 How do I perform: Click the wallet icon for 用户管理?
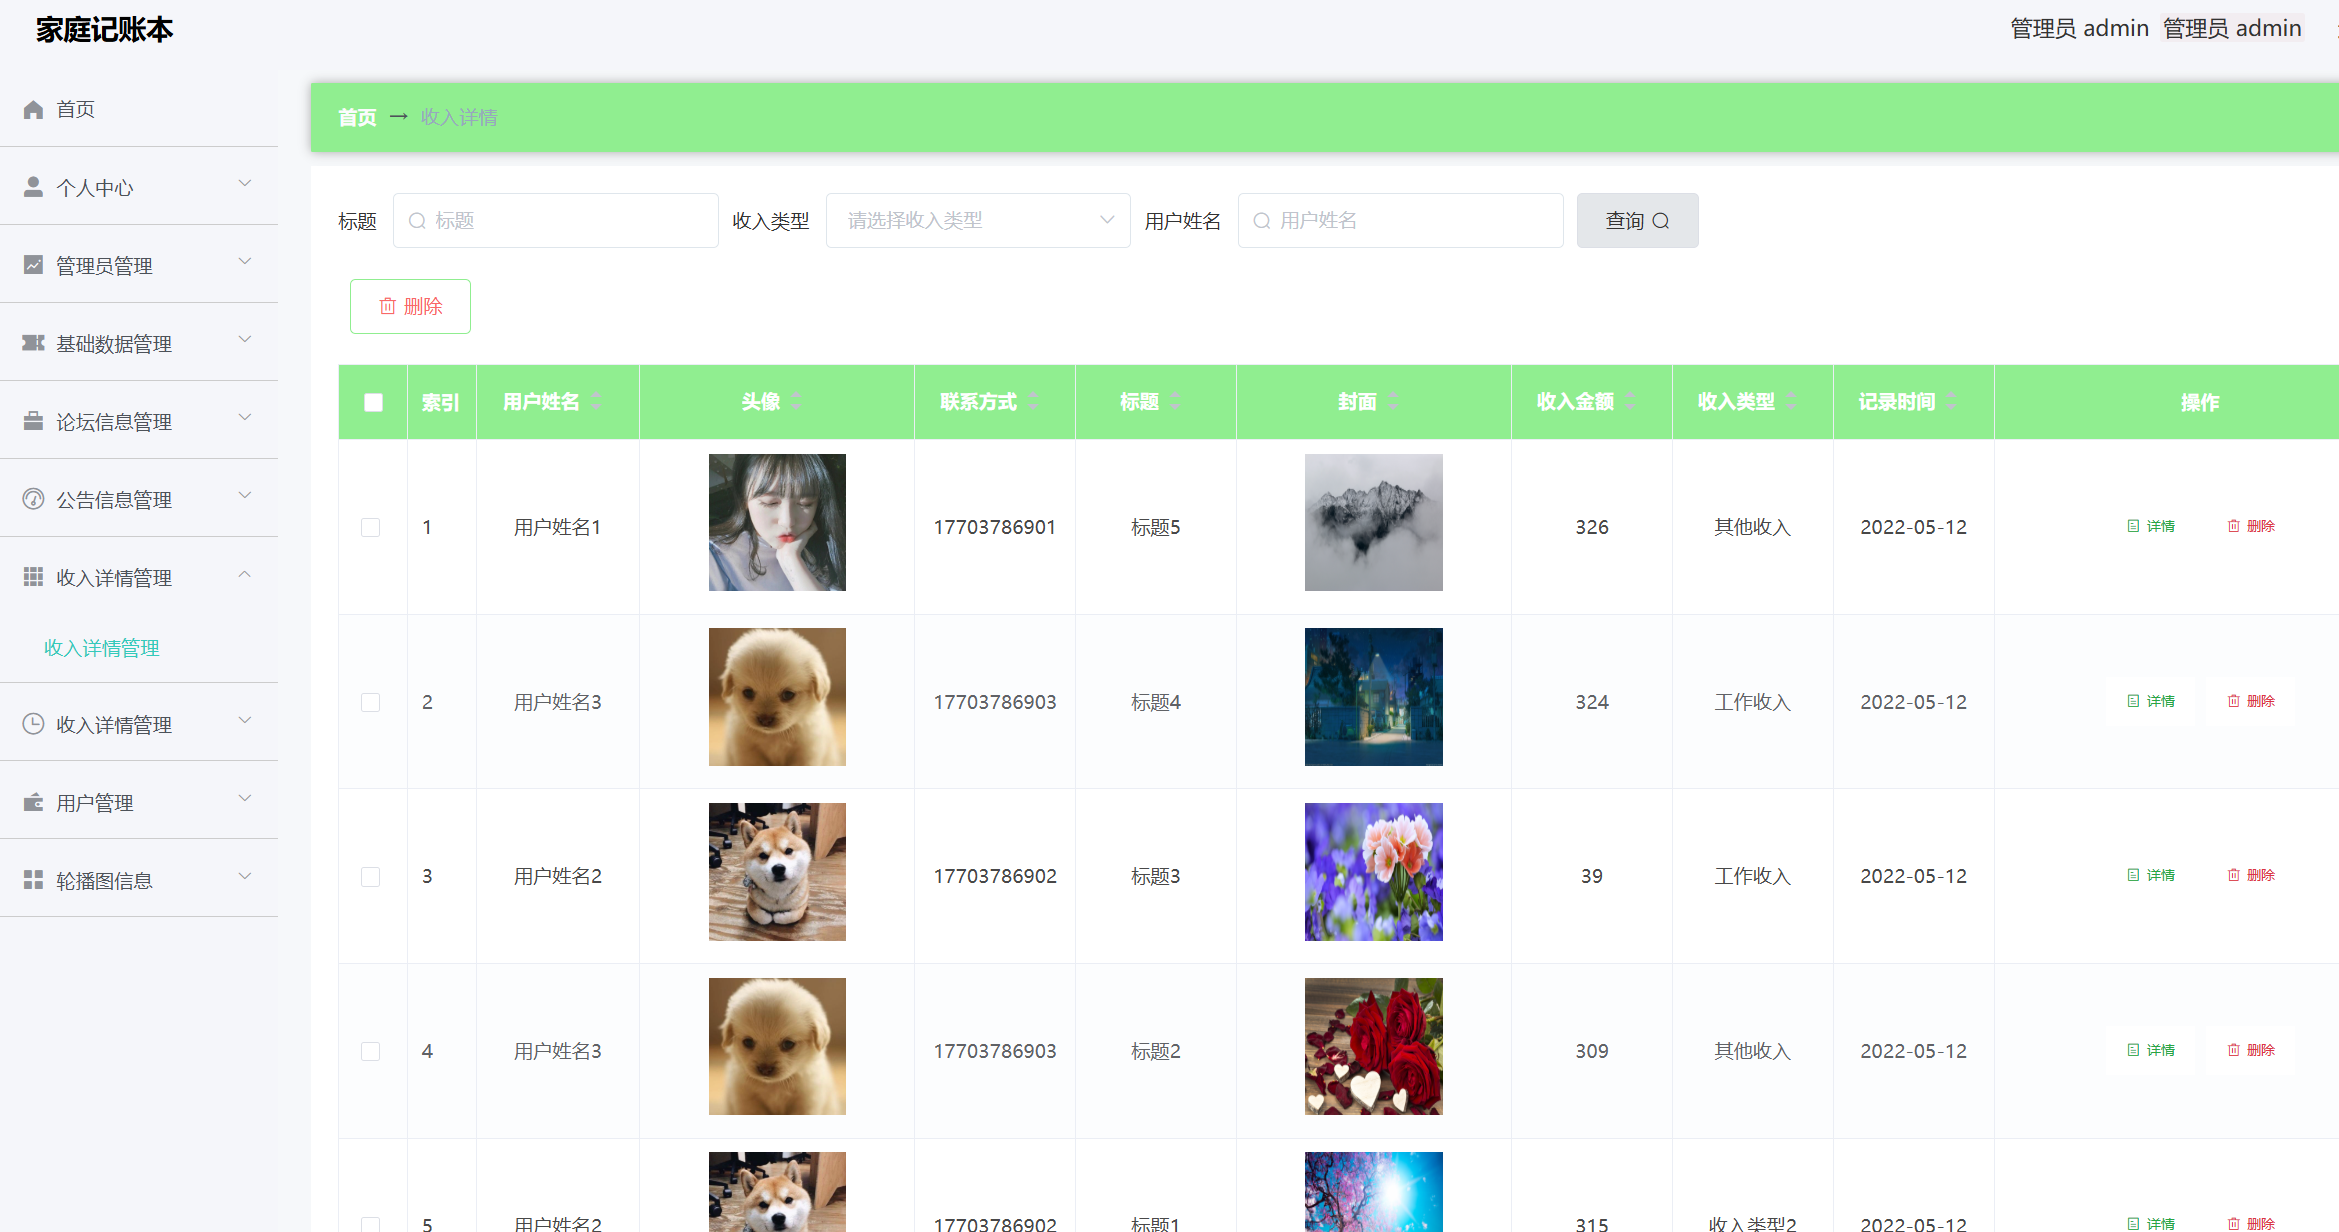tap(33, 802)
